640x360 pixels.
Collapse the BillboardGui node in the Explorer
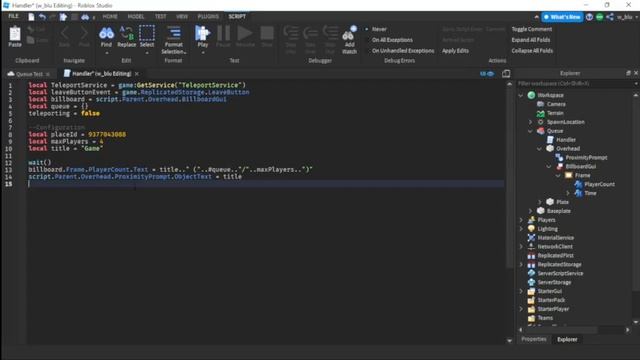pyautogui.click(x=549, y=167)
